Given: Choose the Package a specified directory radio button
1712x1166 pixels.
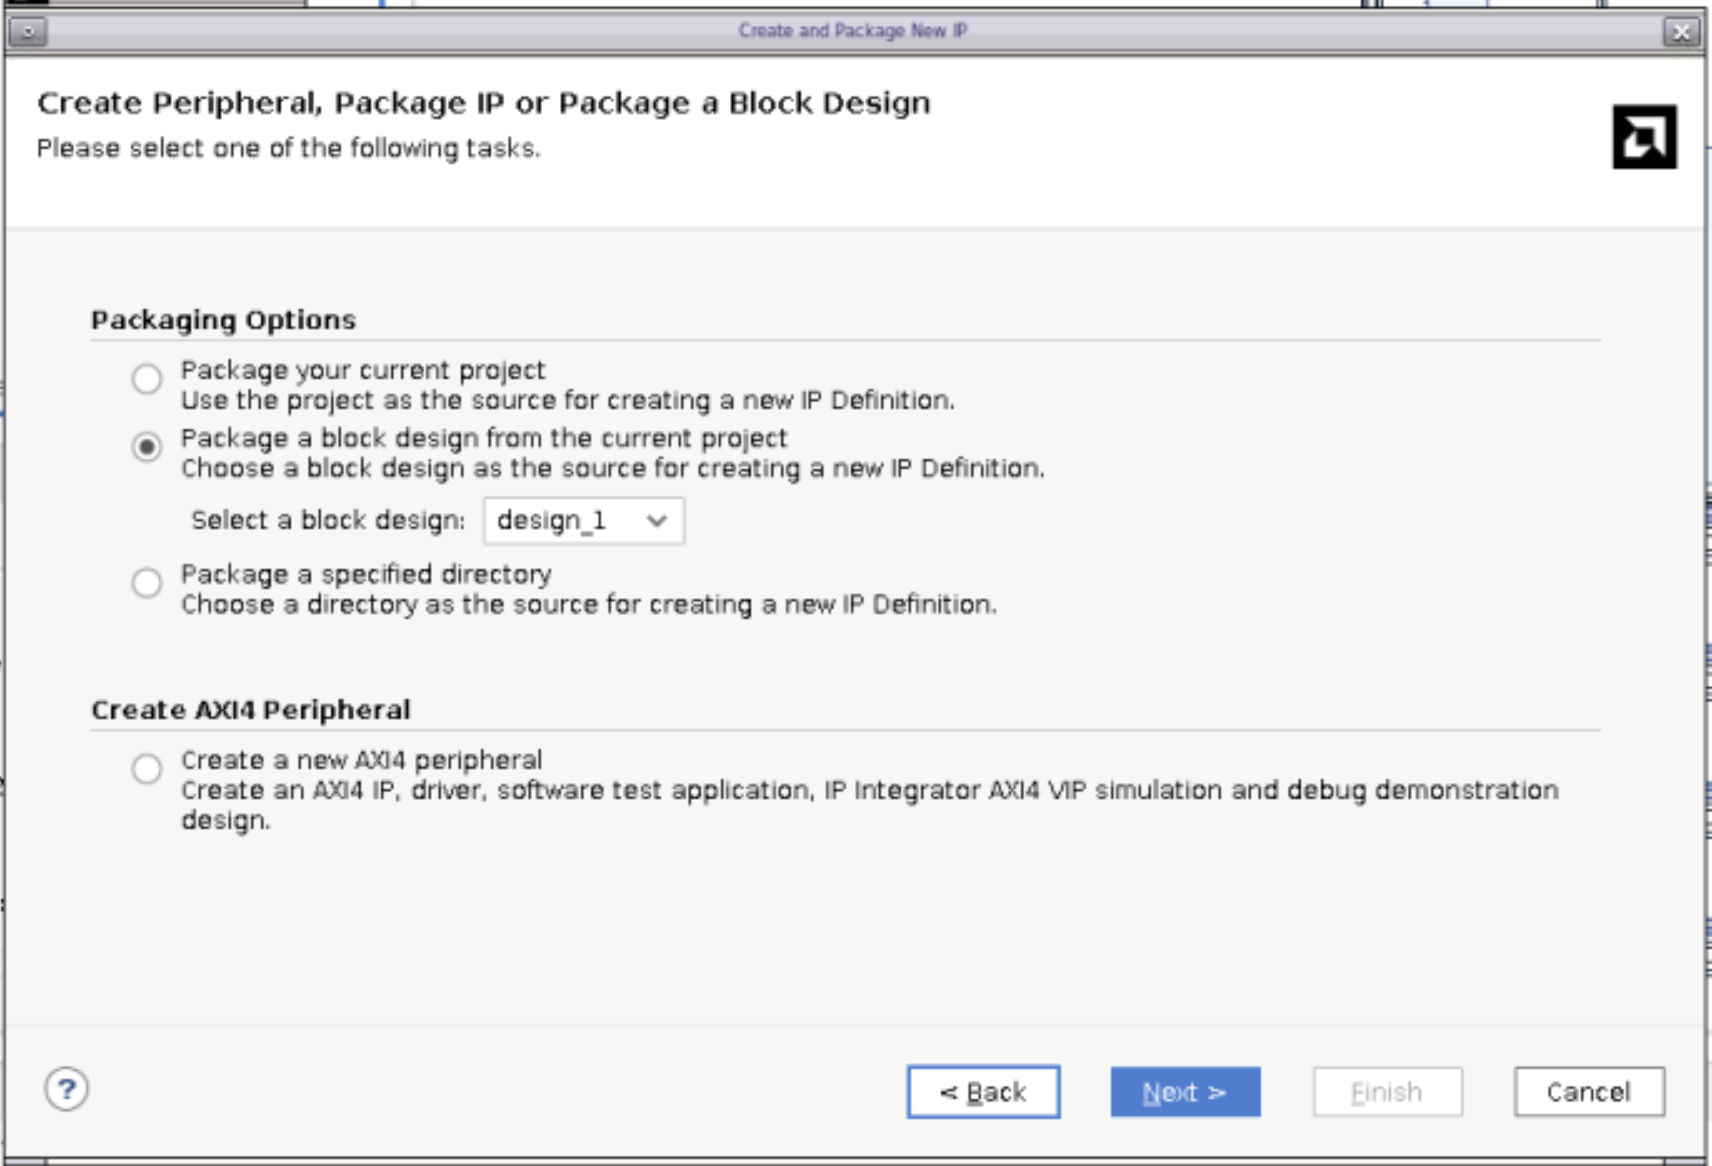Looking at the screenshot, I should [147, 583].
